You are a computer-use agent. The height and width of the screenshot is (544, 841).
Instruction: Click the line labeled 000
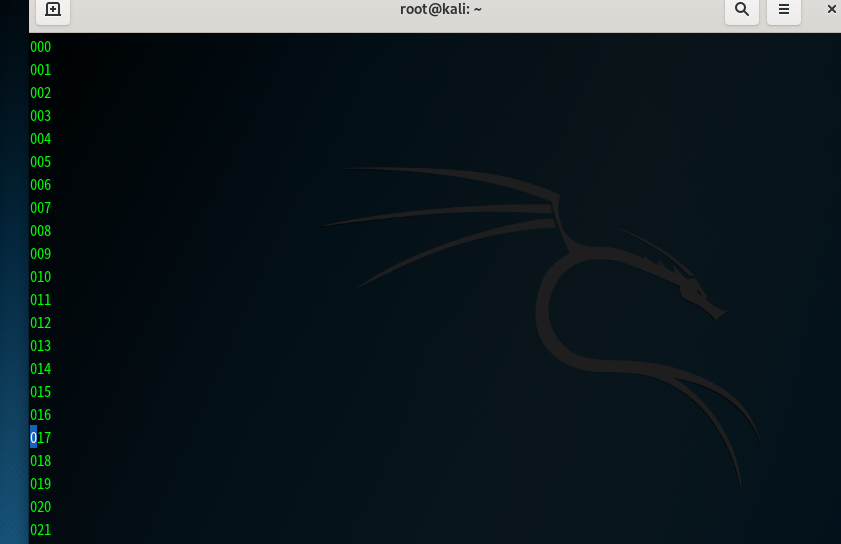41,47
